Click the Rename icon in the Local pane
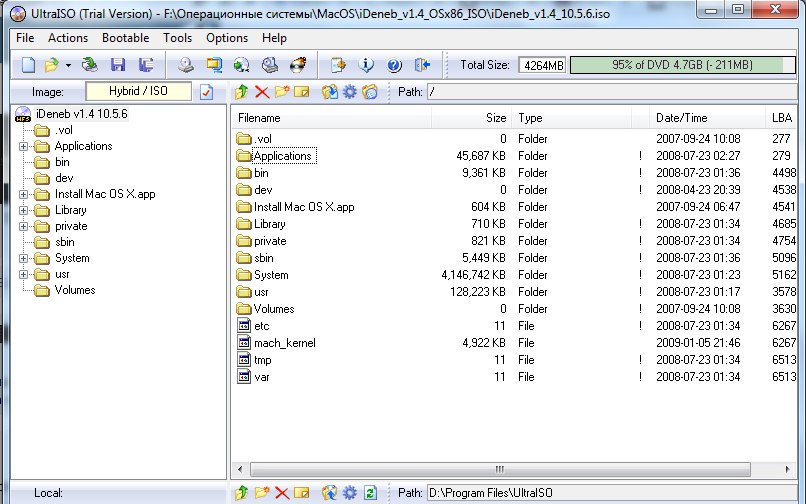 pos(302,493)
